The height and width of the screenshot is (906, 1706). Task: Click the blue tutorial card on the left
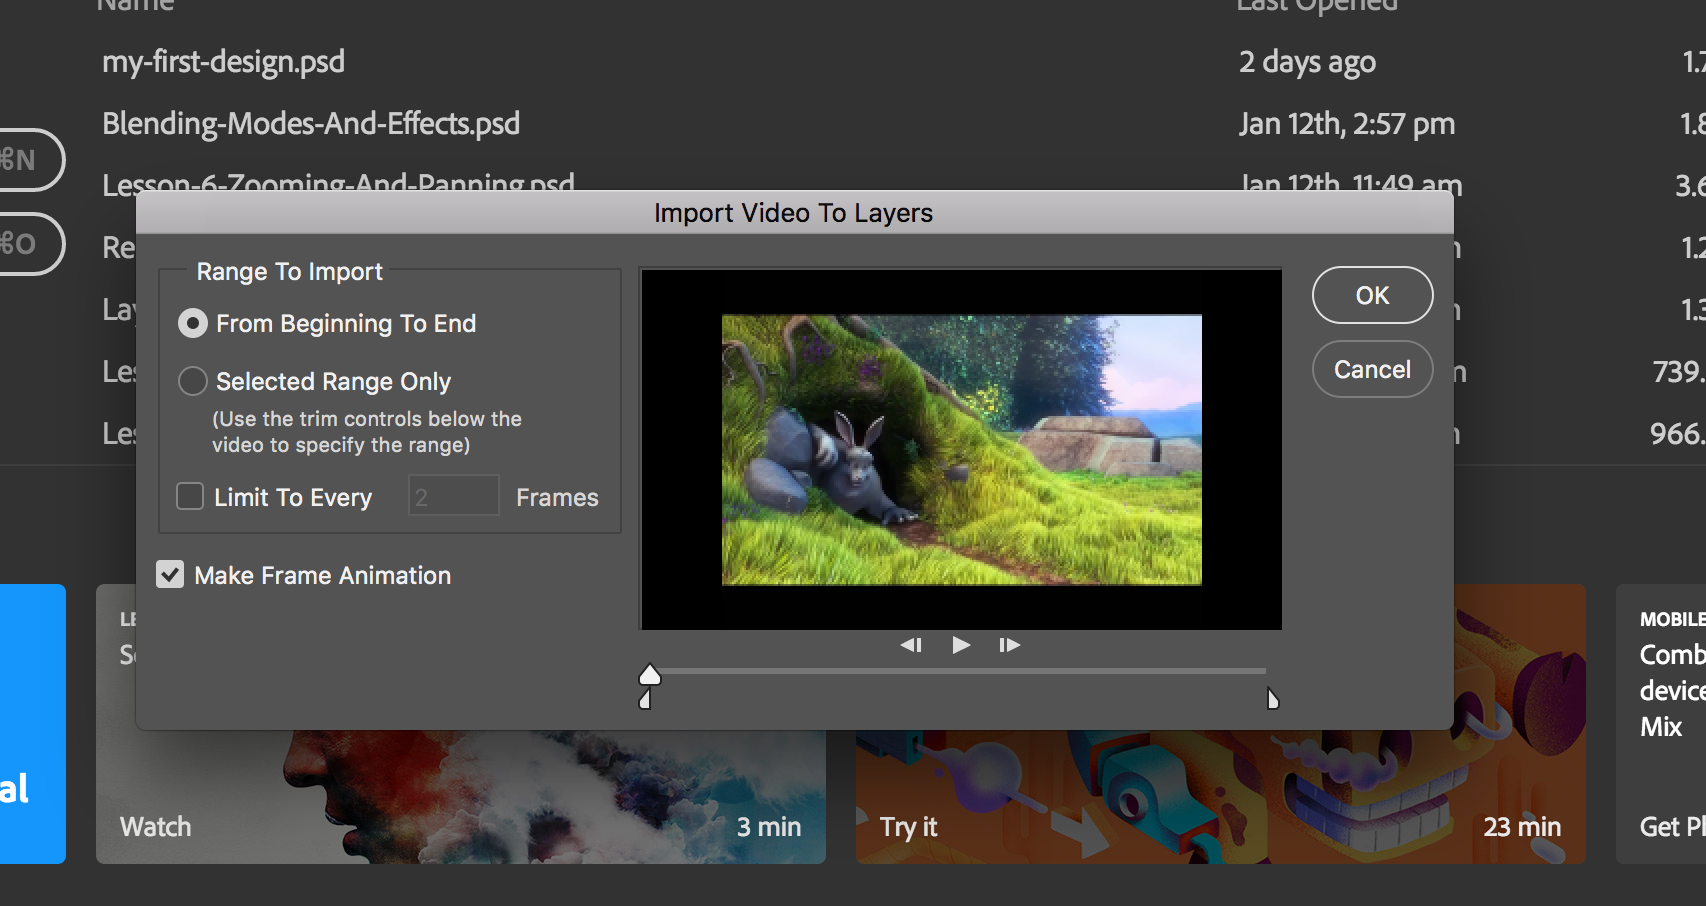pyautogui.click(x=32, y=724)
